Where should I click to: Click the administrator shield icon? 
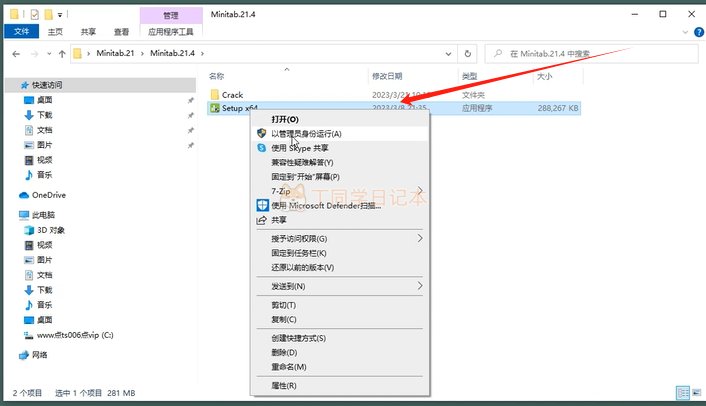(262, 133)
